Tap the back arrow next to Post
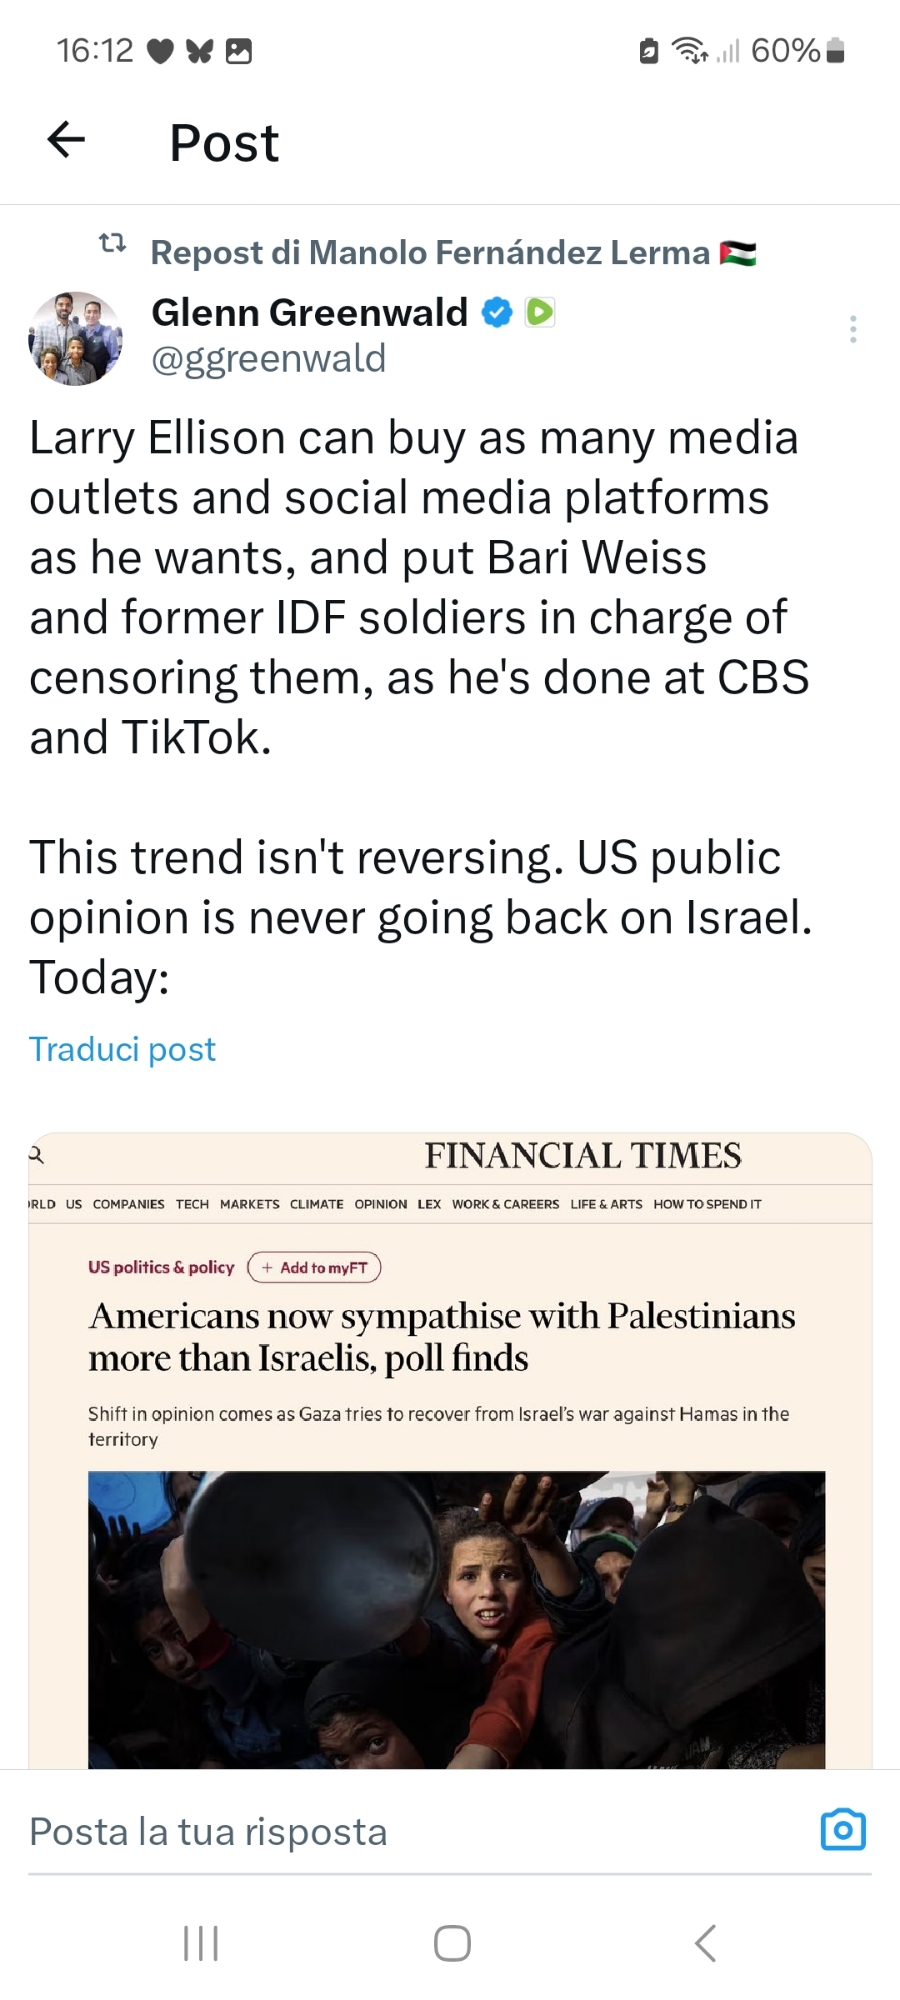The height and width of the screenshot is (2000, 900). [x=66, y=140]
